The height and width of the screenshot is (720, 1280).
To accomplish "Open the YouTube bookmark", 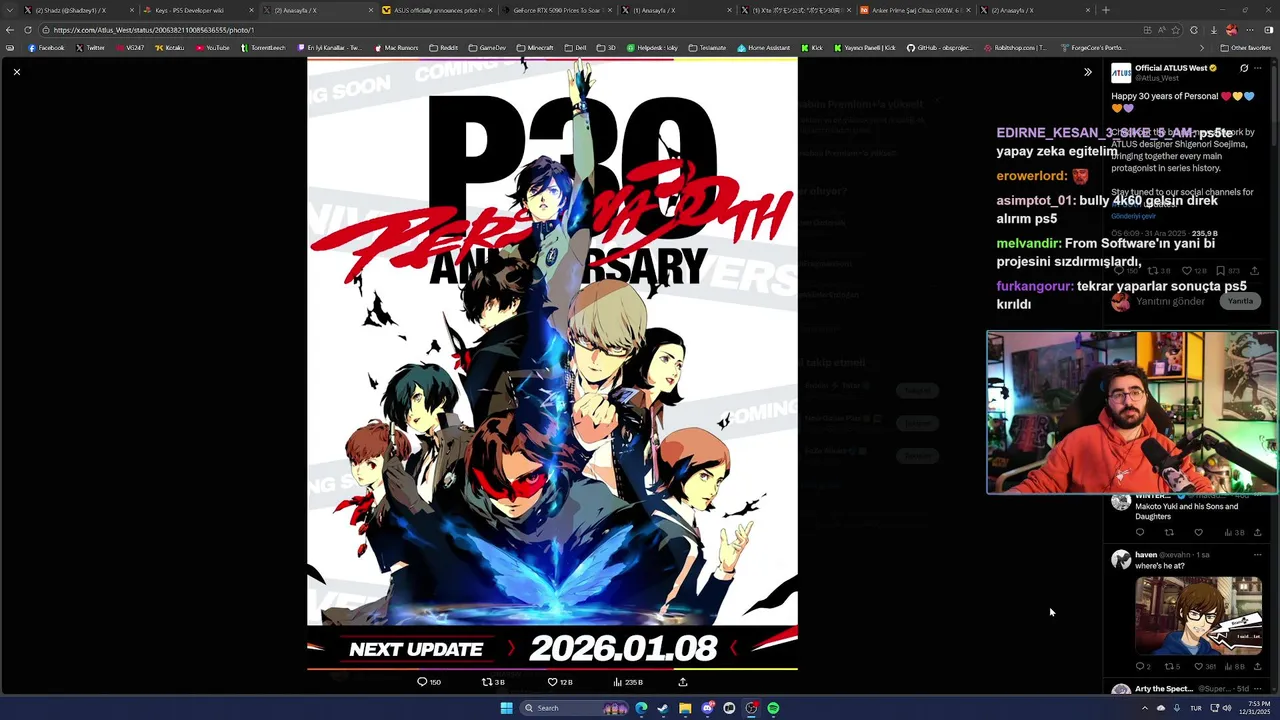I will tap(212, 47).
